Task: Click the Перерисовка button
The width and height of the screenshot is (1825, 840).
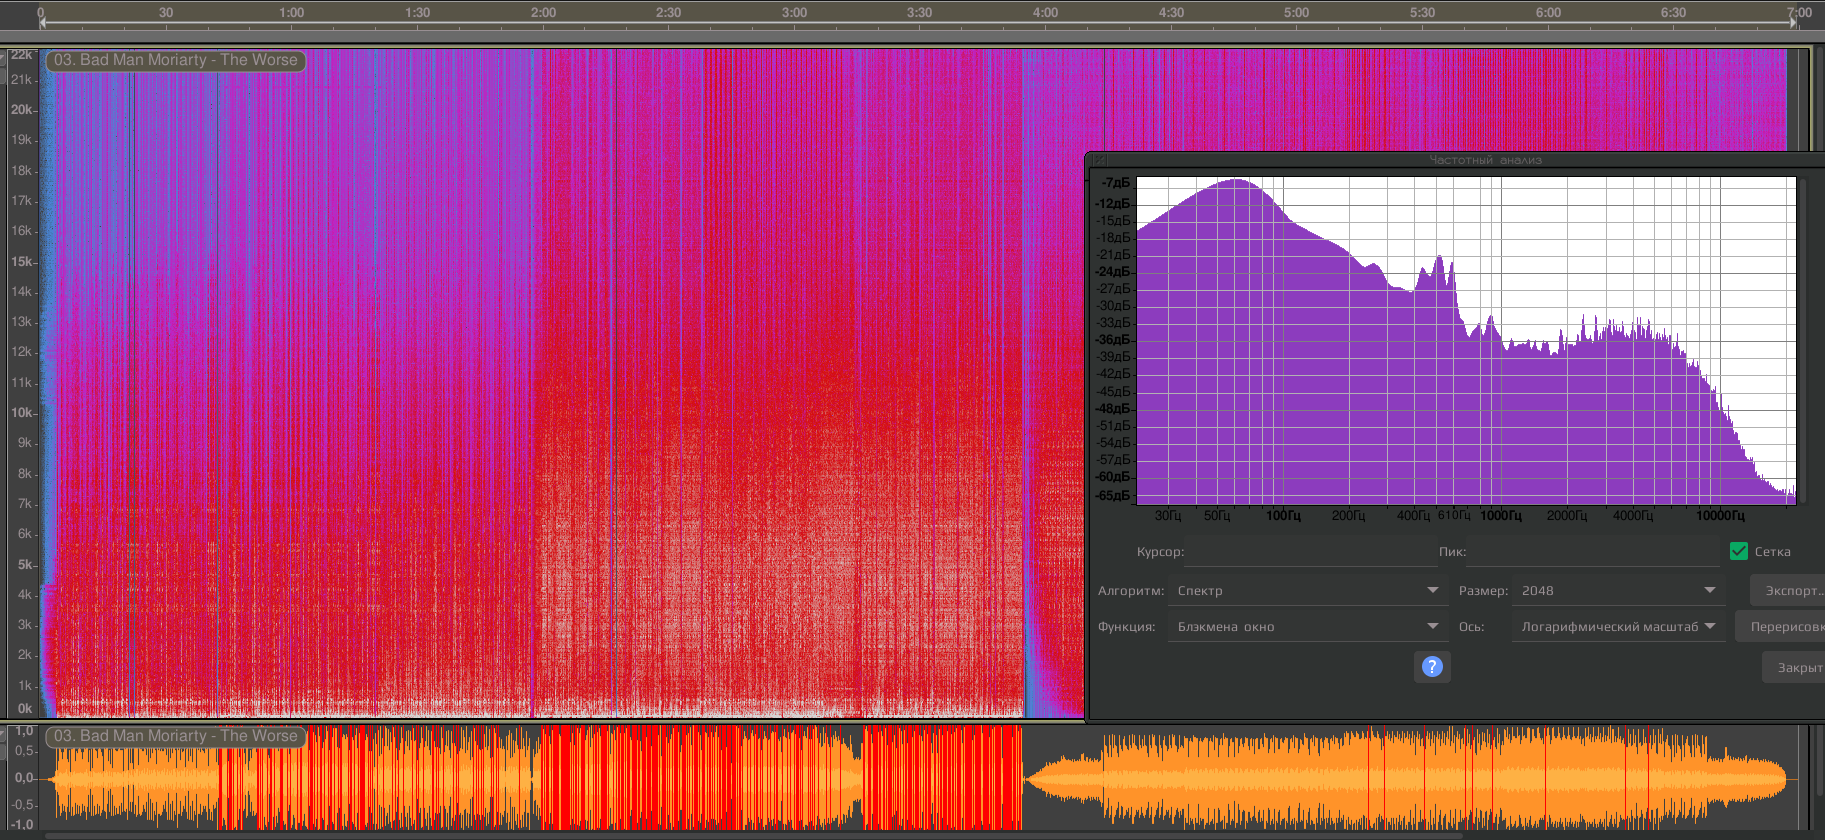Action: (x=1781, y=627)
